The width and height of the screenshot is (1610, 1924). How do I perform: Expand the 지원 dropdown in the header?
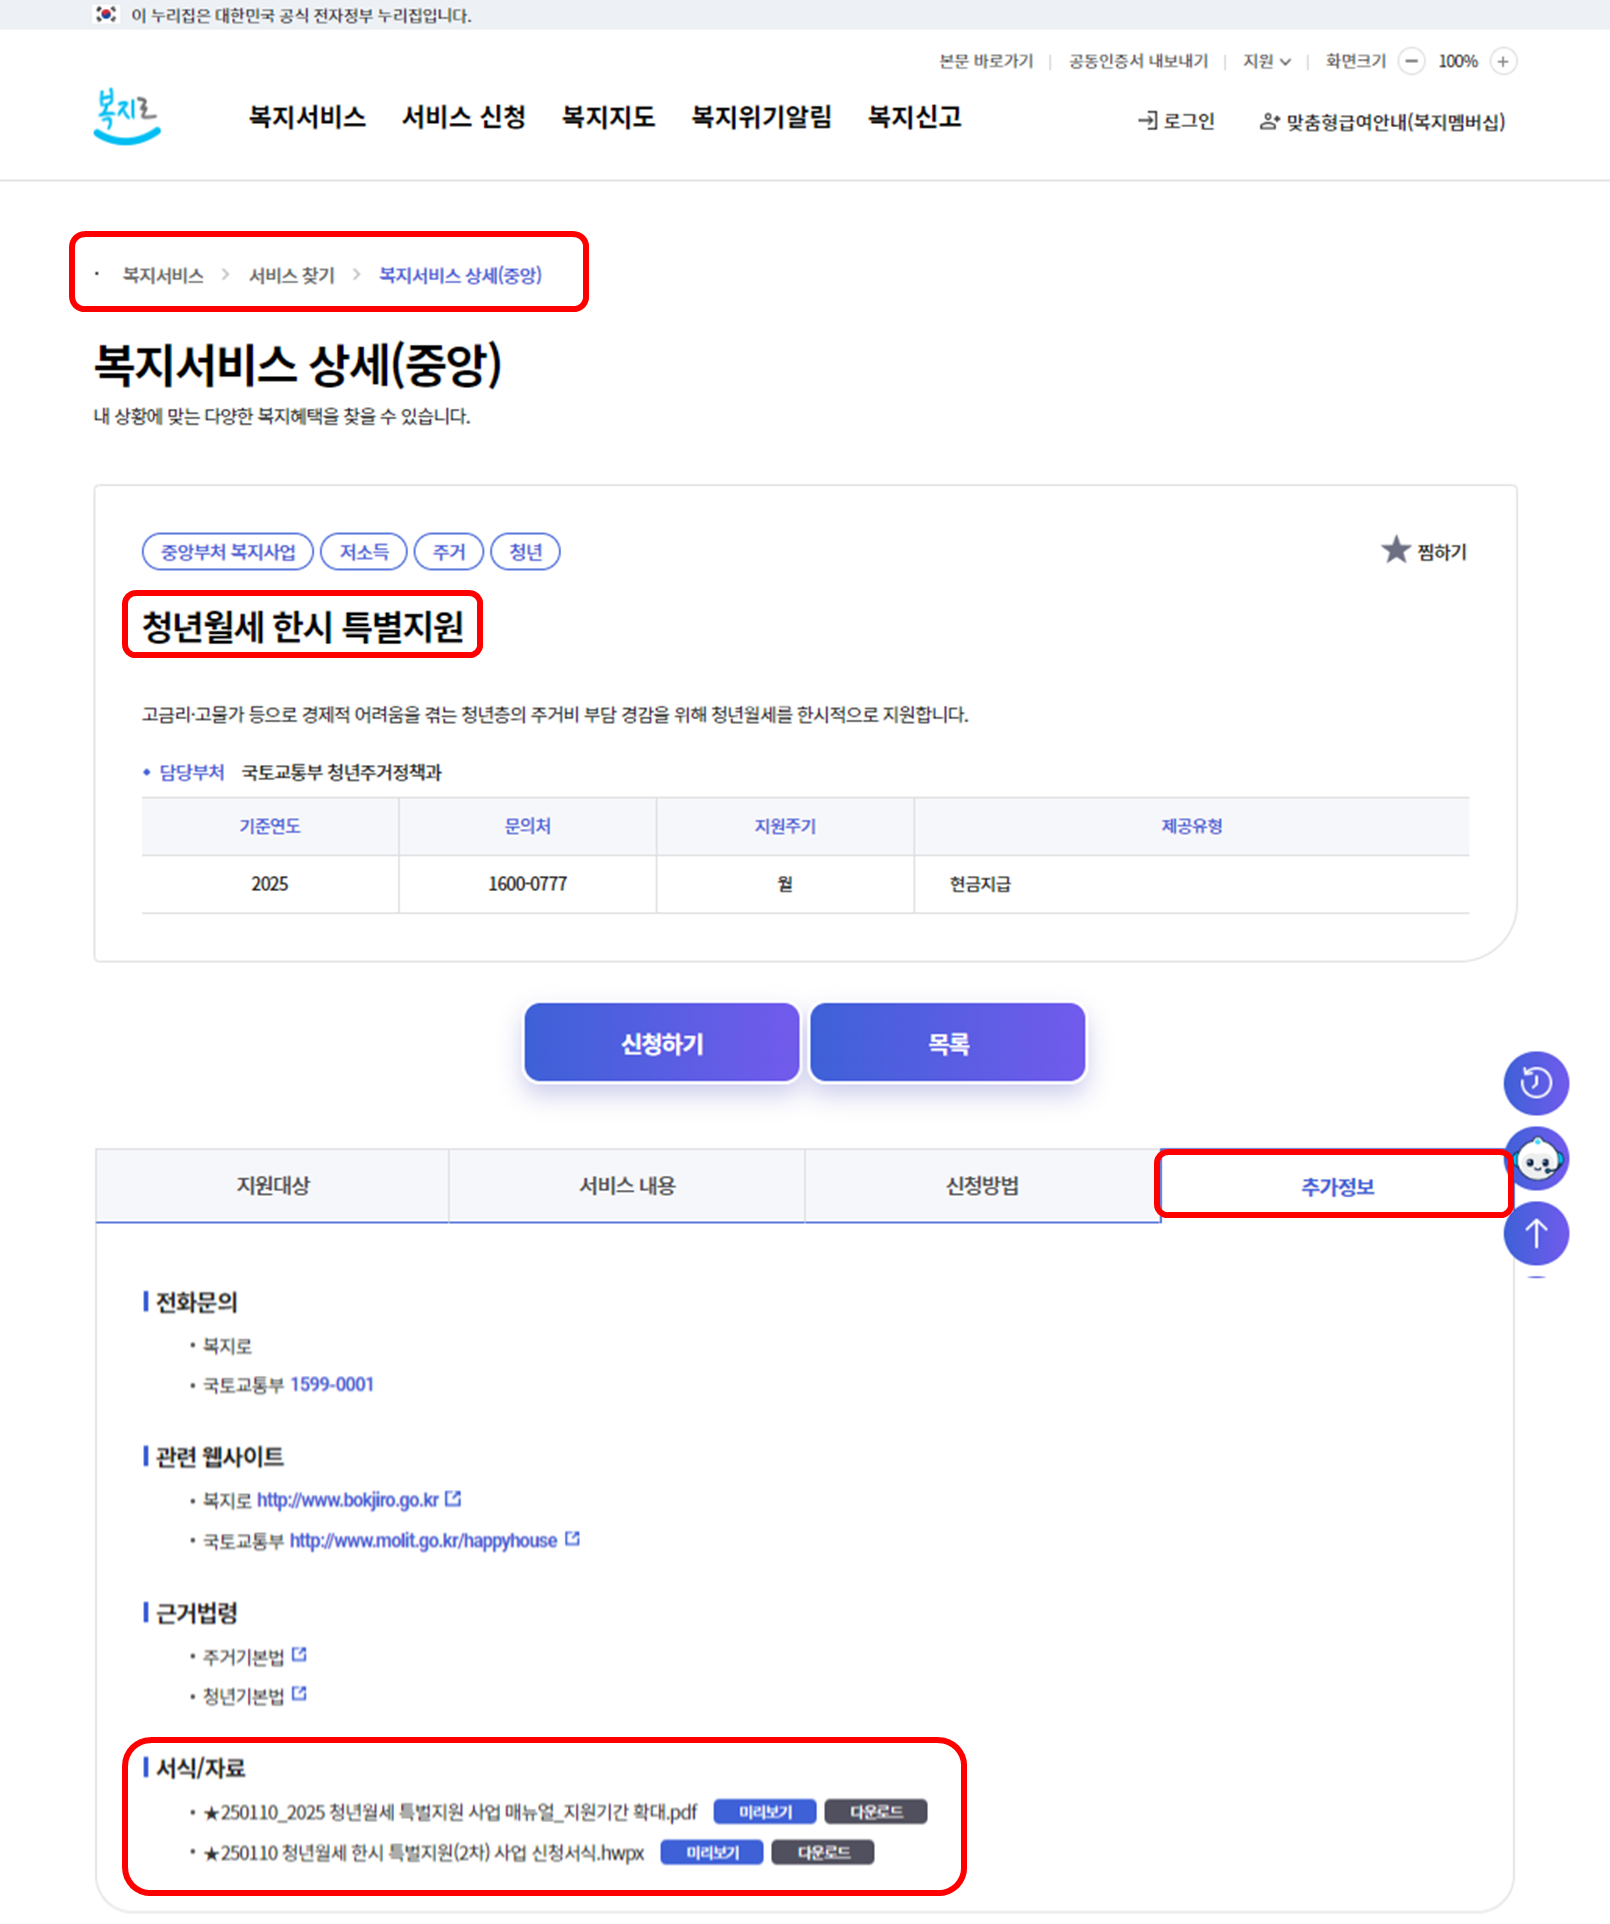click(x=1267, y=61)
